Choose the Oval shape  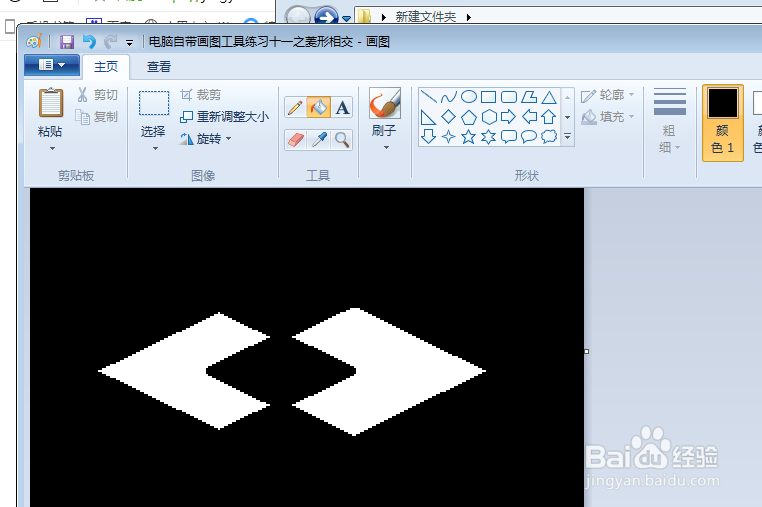coord(468,97)
